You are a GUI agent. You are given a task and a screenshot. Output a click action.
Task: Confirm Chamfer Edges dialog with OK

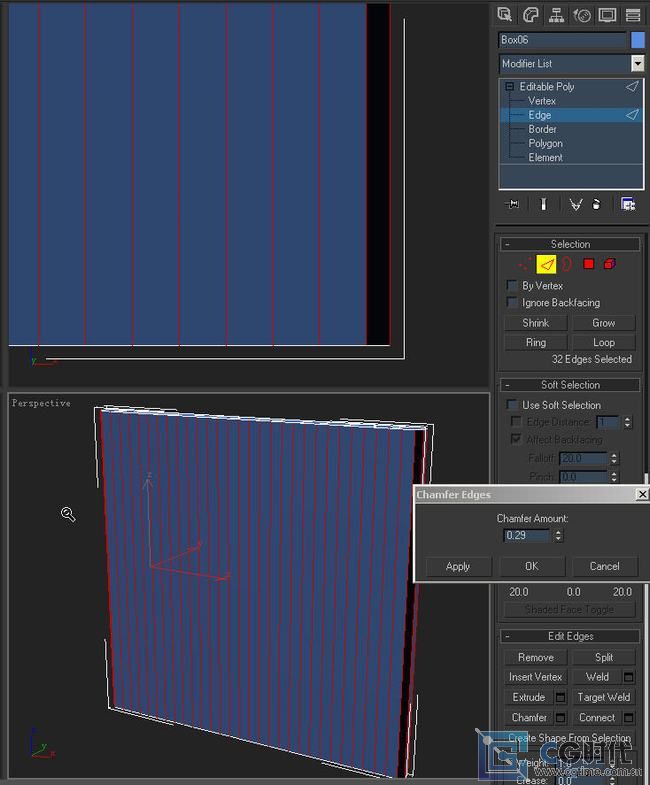point(531,566)
